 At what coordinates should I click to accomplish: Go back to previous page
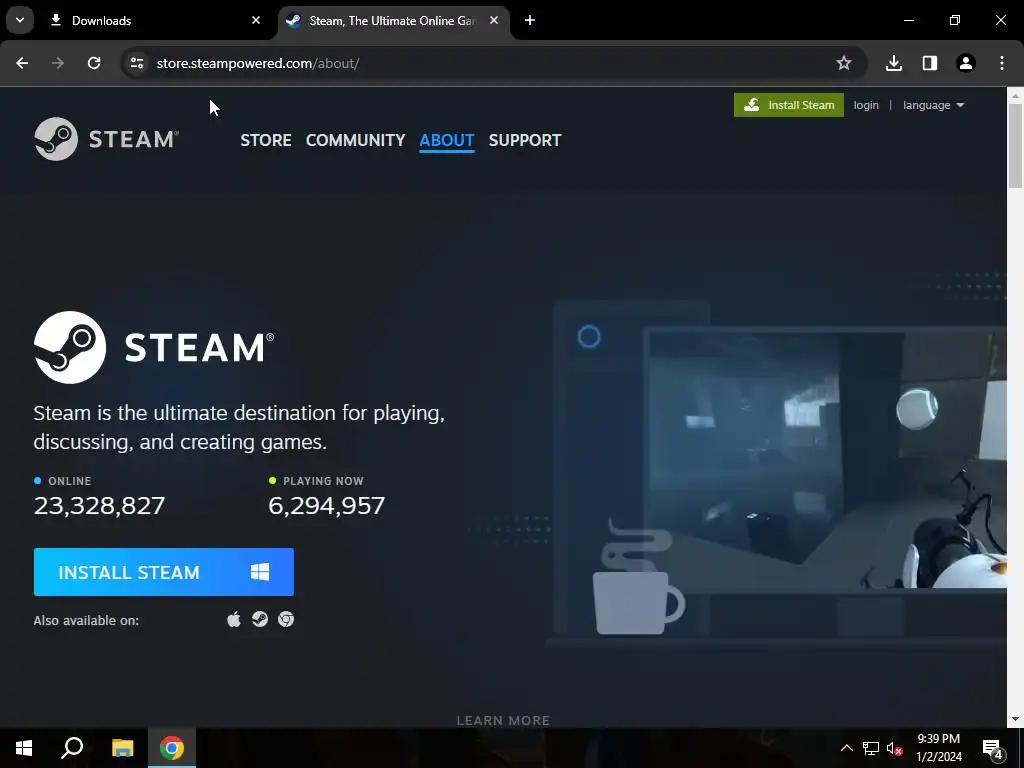tap(22, 63)
